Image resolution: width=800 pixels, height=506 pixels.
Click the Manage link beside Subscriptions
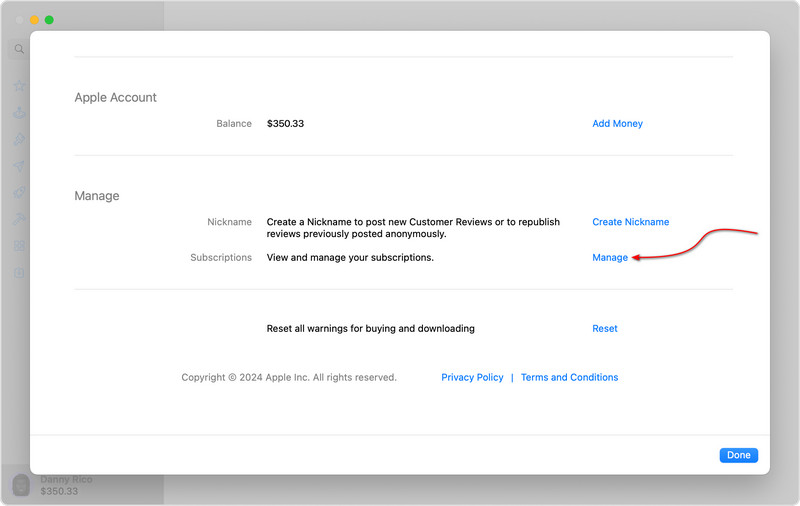pos(610,258)
